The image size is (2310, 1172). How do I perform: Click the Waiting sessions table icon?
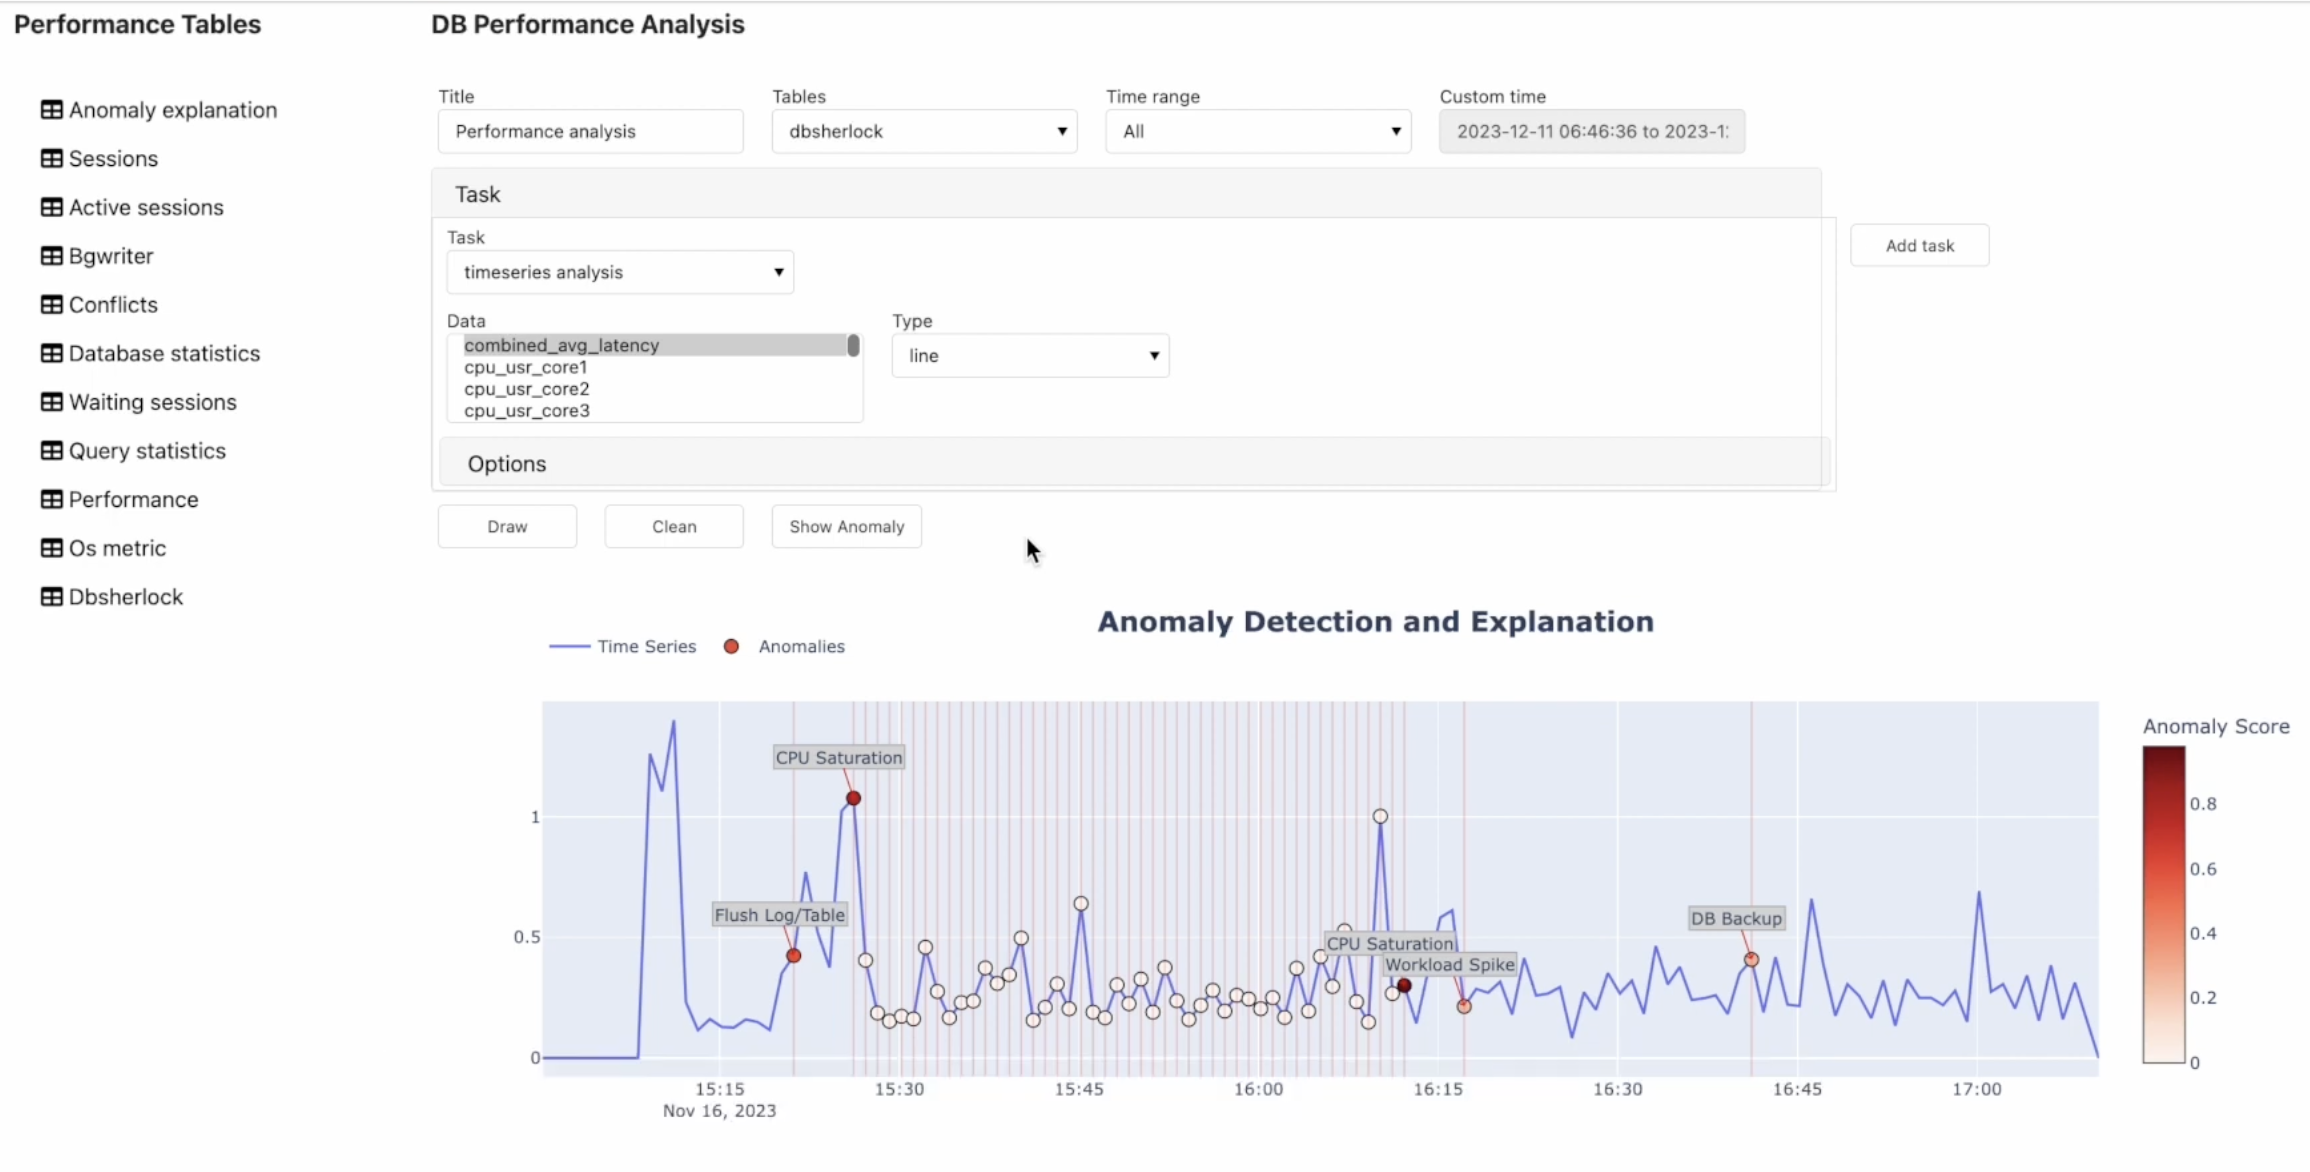(51, 402)
